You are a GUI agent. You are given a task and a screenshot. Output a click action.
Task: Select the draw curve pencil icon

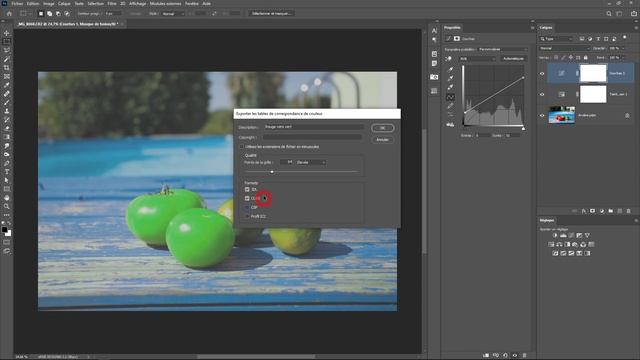click(x=450, y=106)
